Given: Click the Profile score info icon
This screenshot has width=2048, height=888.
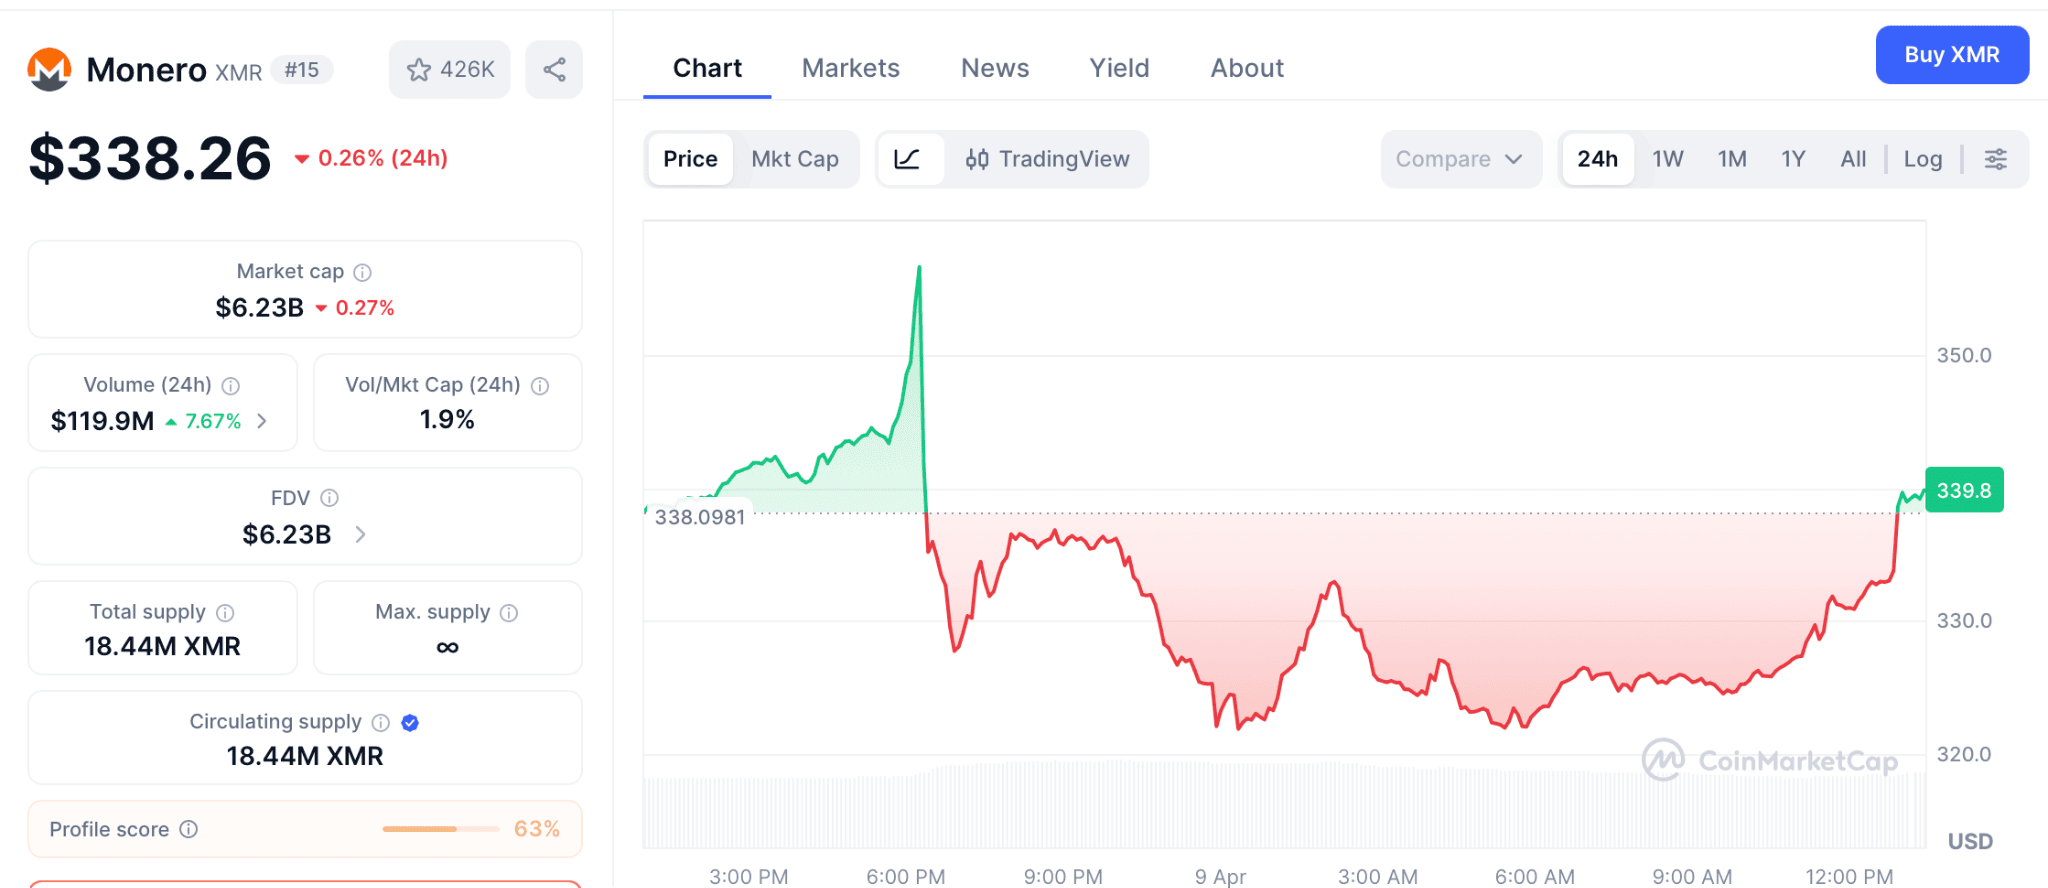Looking at the screenshot, I should [x=189, y=829].
